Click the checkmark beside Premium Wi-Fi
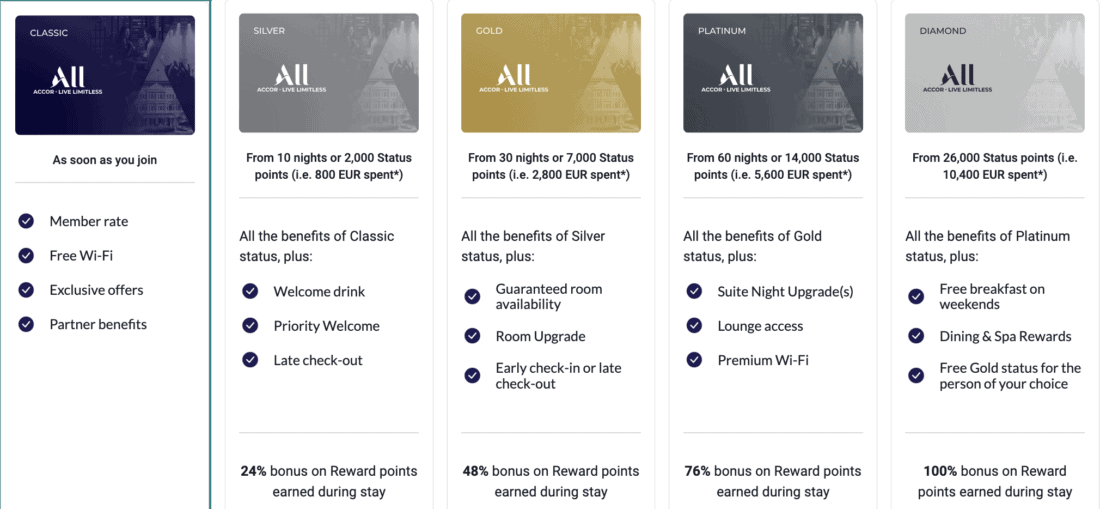 [694, 360]
